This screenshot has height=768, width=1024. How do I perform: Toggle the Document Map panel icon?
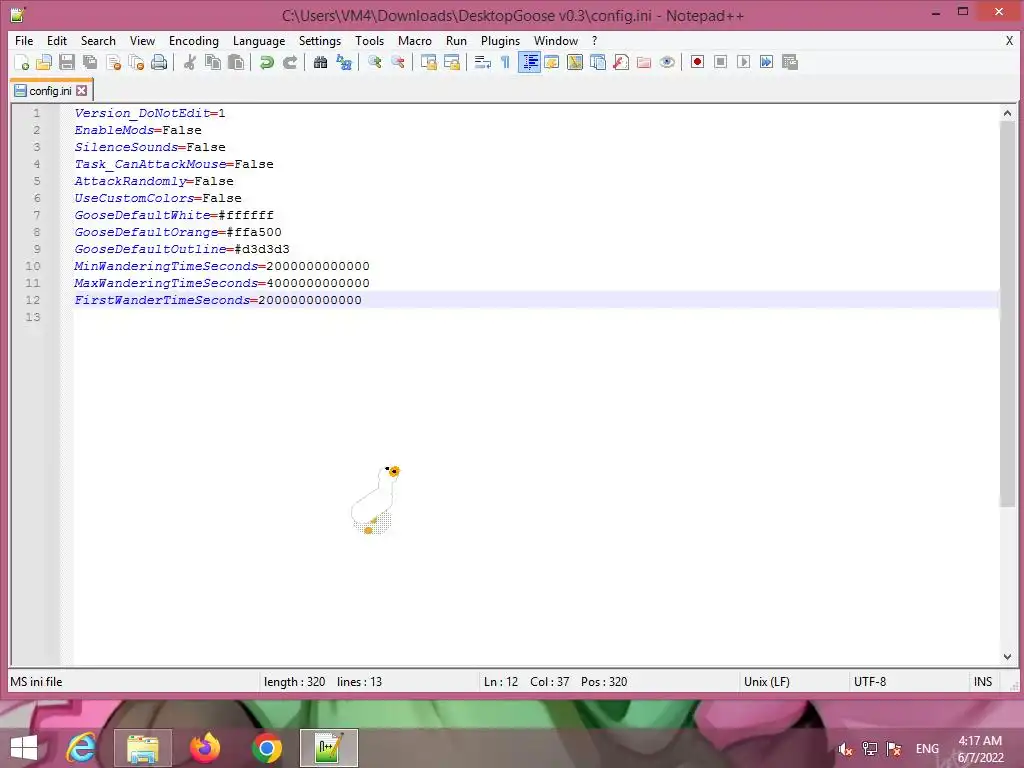pos(575,62)
